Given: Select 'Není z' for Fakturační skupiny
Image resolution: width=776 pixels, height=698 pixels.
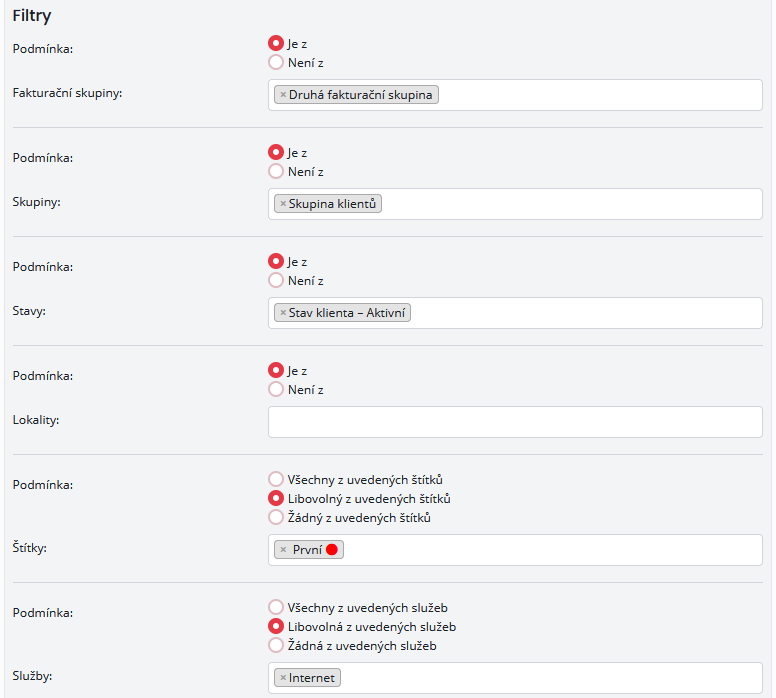Looking at the screenshot, I should click(x=276, y=62).
